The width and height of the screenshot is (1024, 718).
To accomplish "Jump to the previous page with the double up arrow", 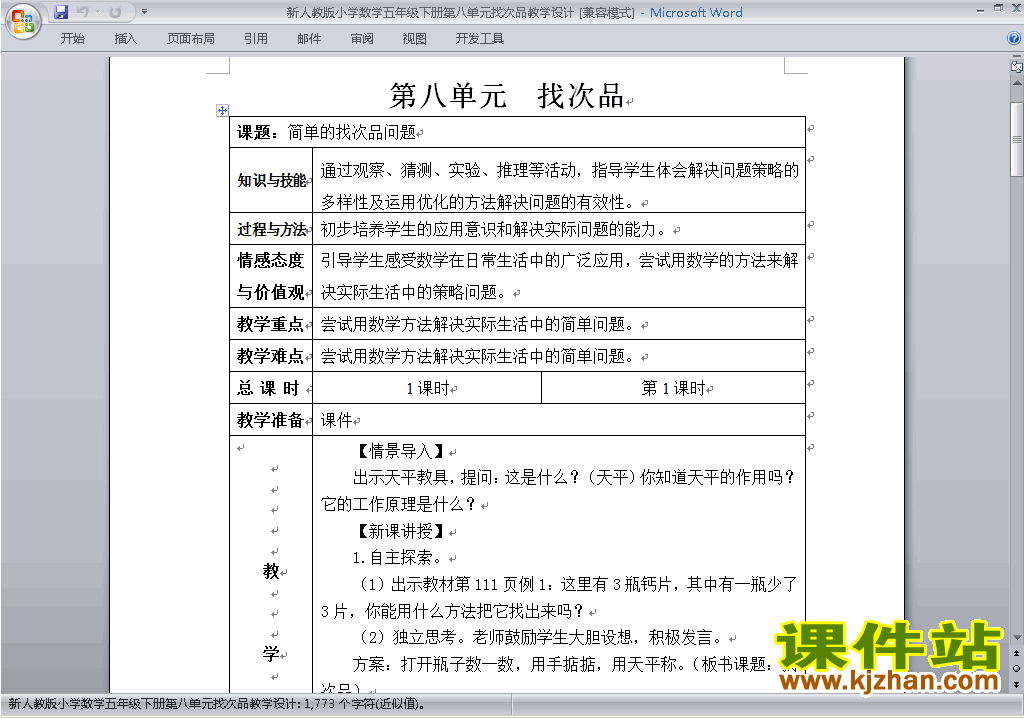I will click(1017, 653).
